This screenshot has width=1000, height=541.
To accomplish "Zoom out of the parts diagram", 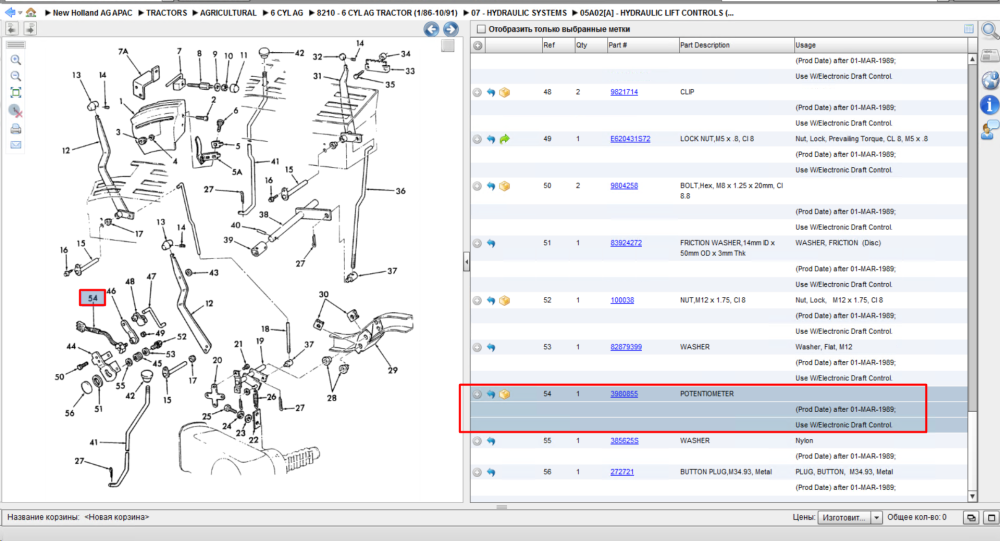I will [16, 77].
